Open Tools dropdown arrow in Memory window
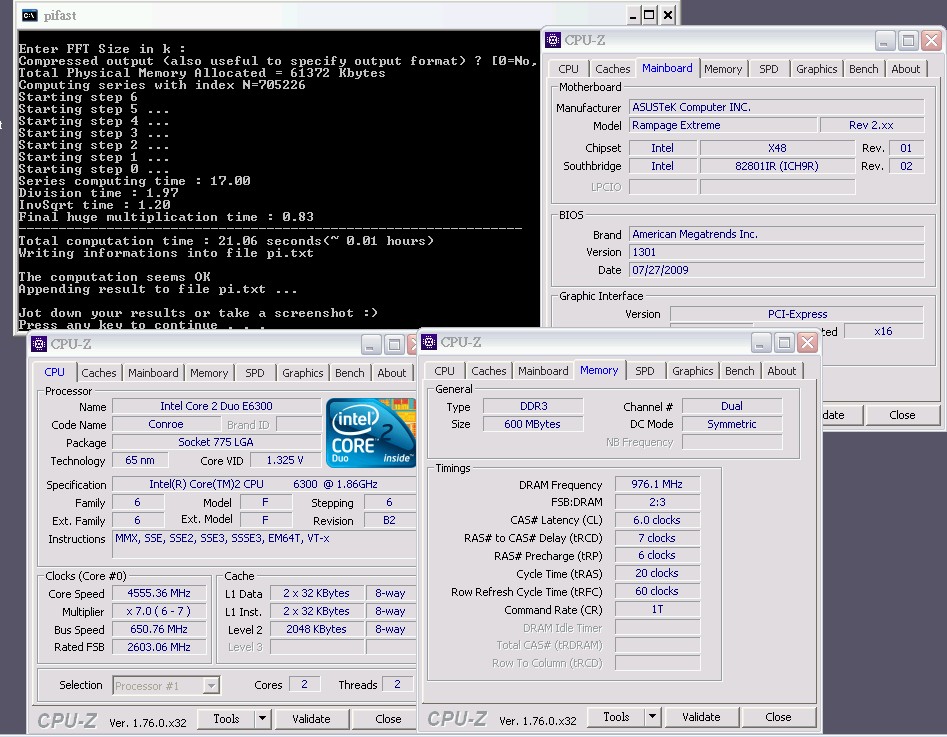The width and height of the screenshot is (947, 737). [x=652, y=716]
